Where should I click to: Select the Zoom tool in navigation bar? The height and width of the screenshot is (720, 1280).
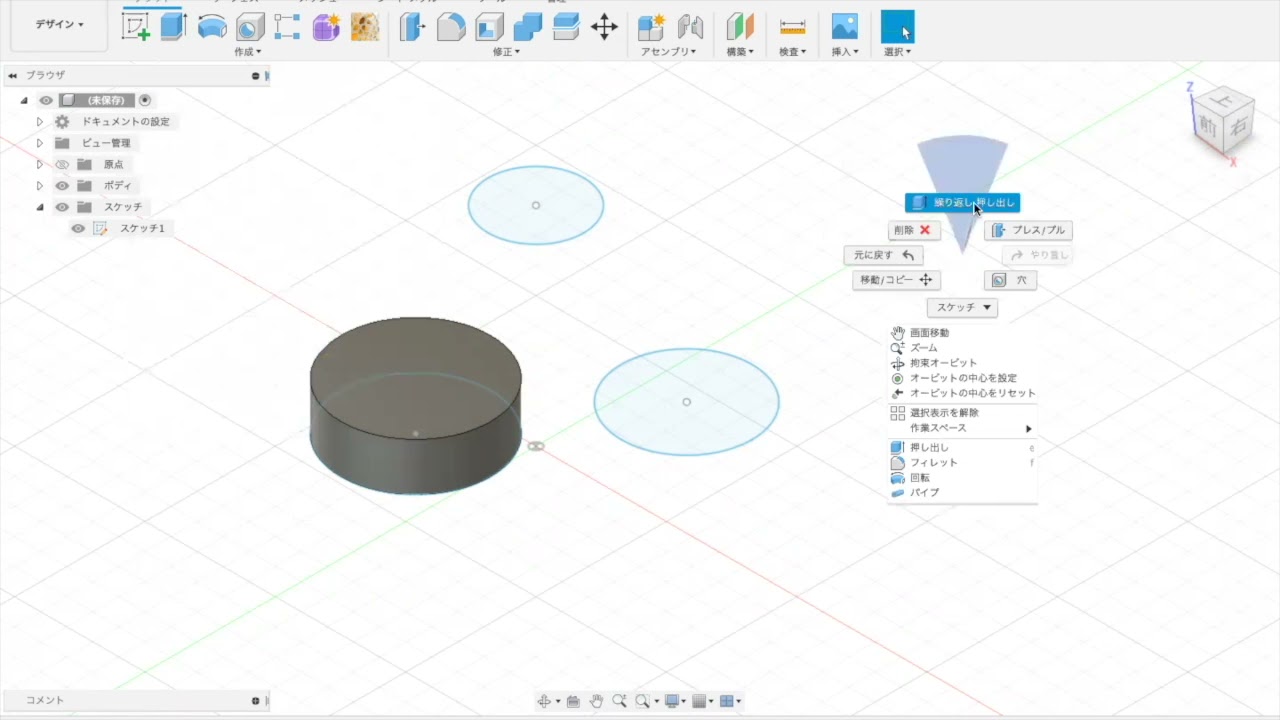pyautogui.click(x=619, y=702)
